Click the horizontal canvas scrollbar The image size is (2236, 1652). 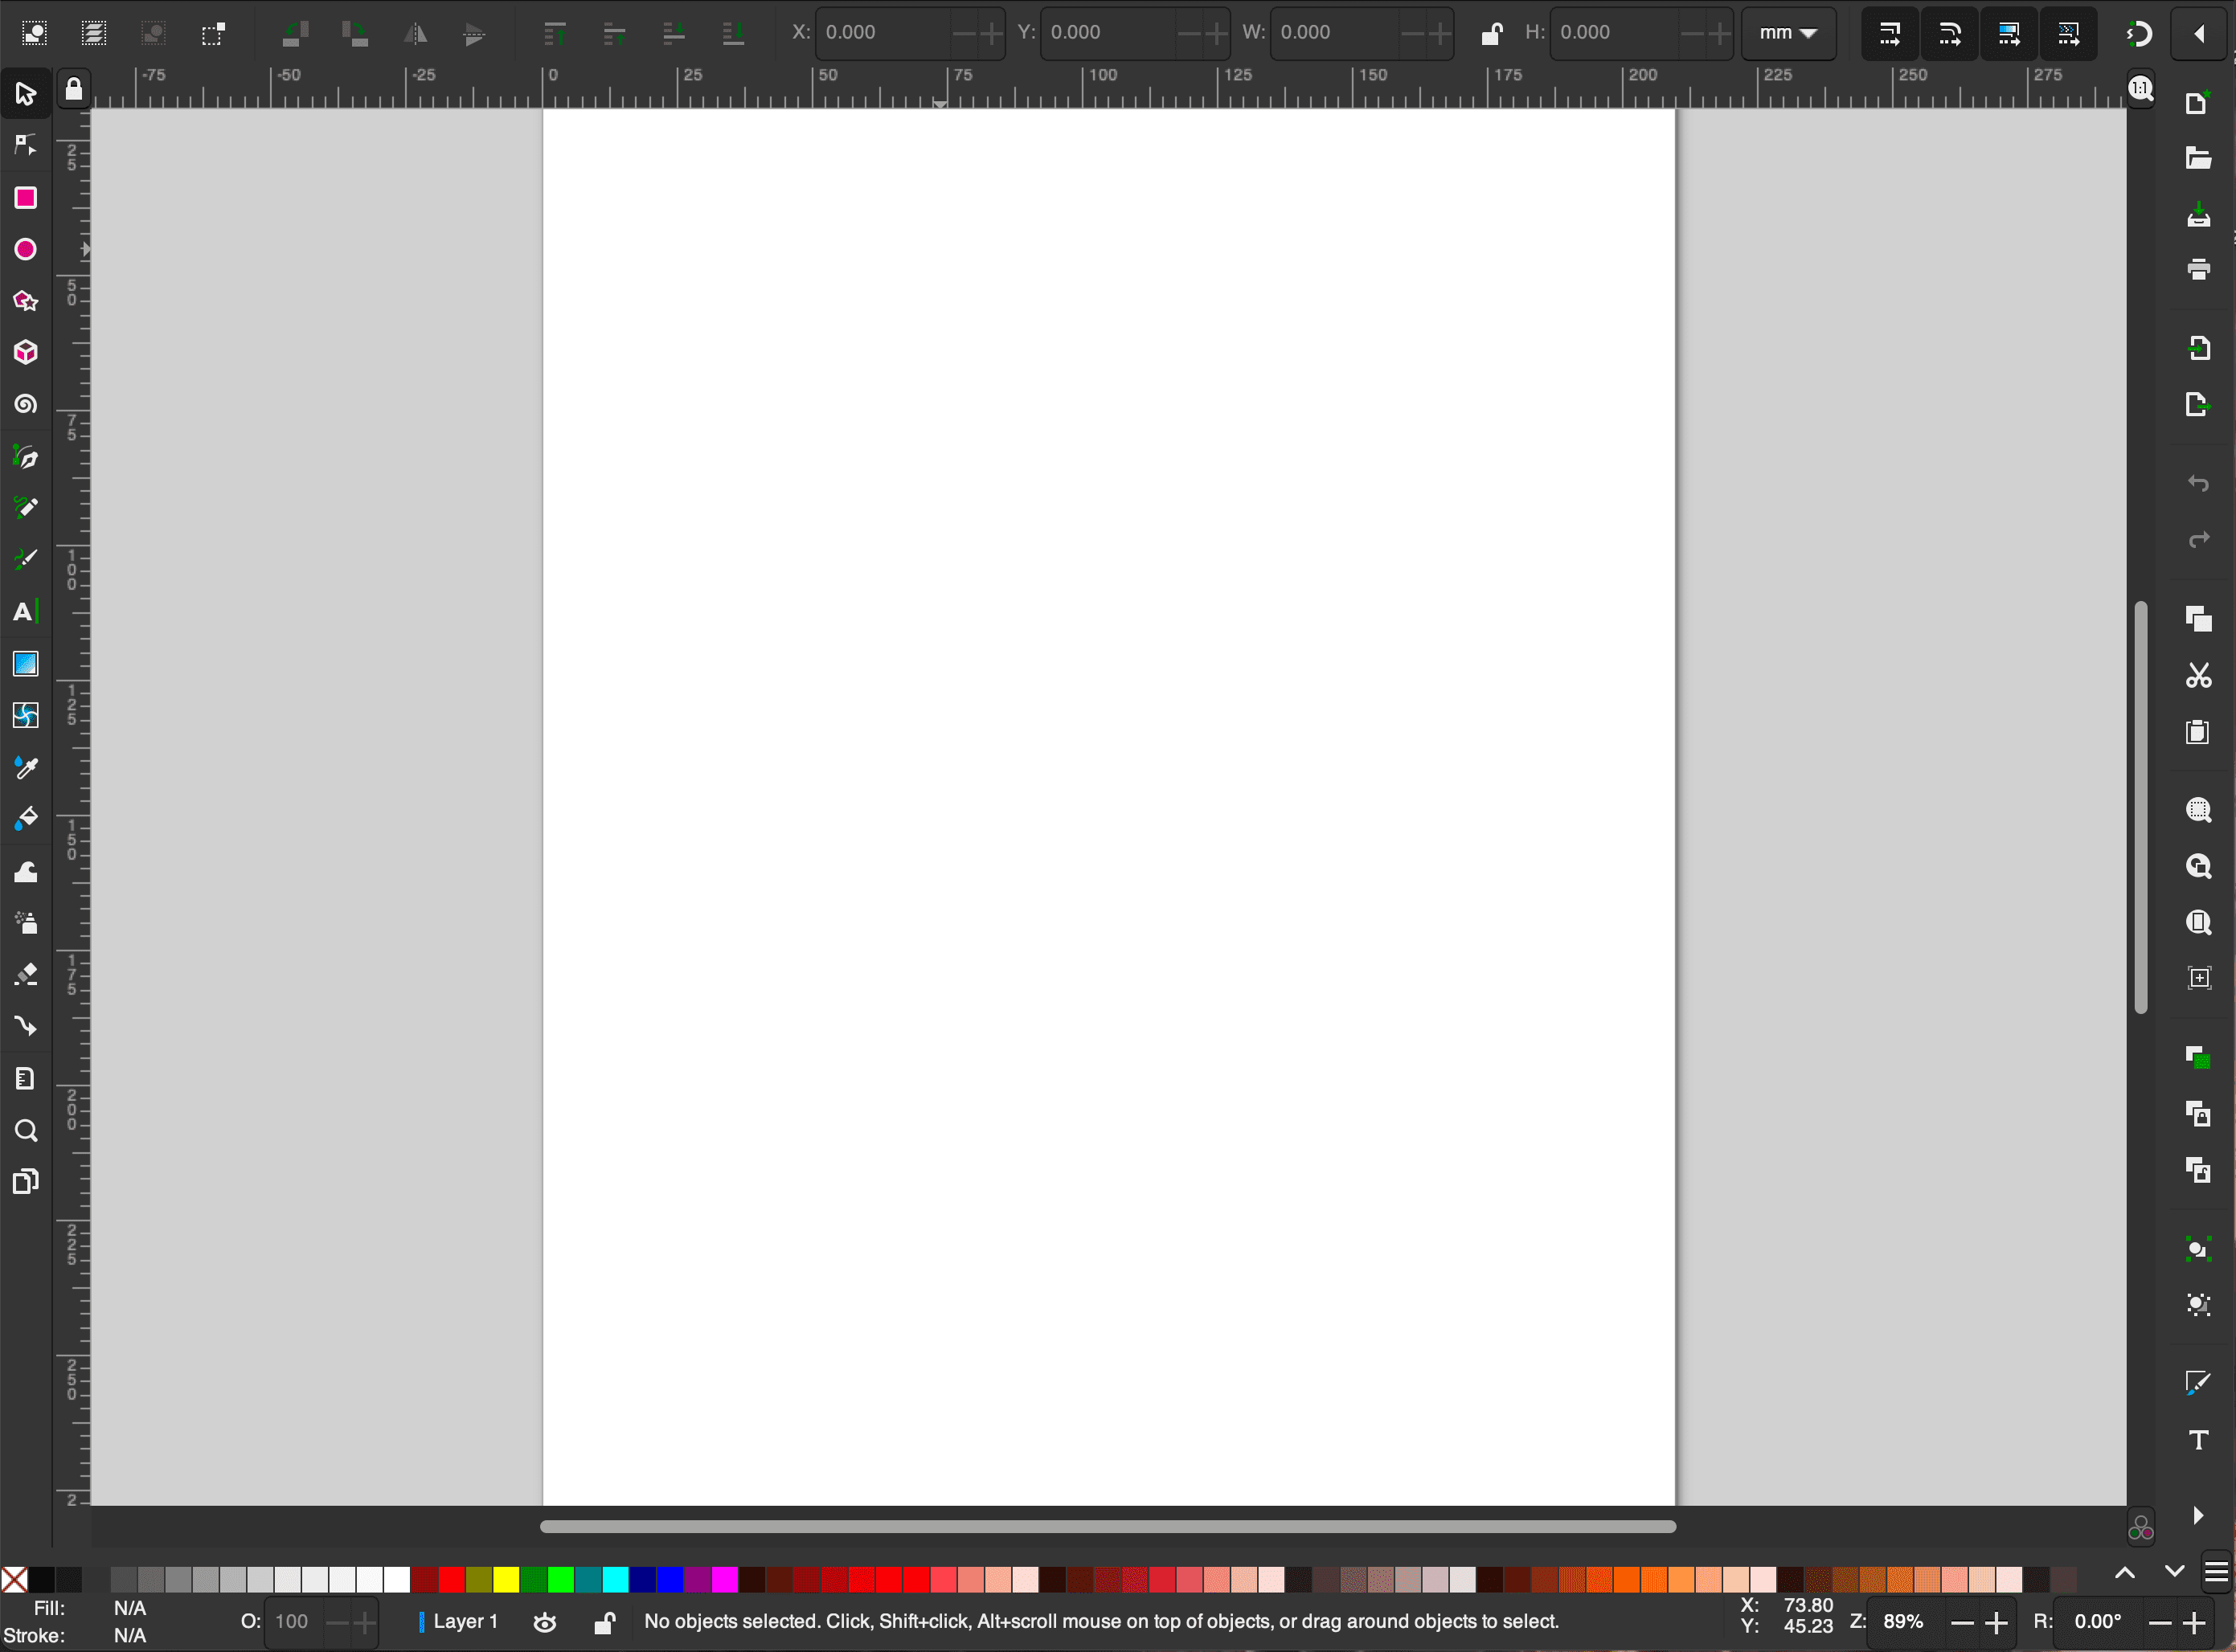(x=1108, y=1527)
